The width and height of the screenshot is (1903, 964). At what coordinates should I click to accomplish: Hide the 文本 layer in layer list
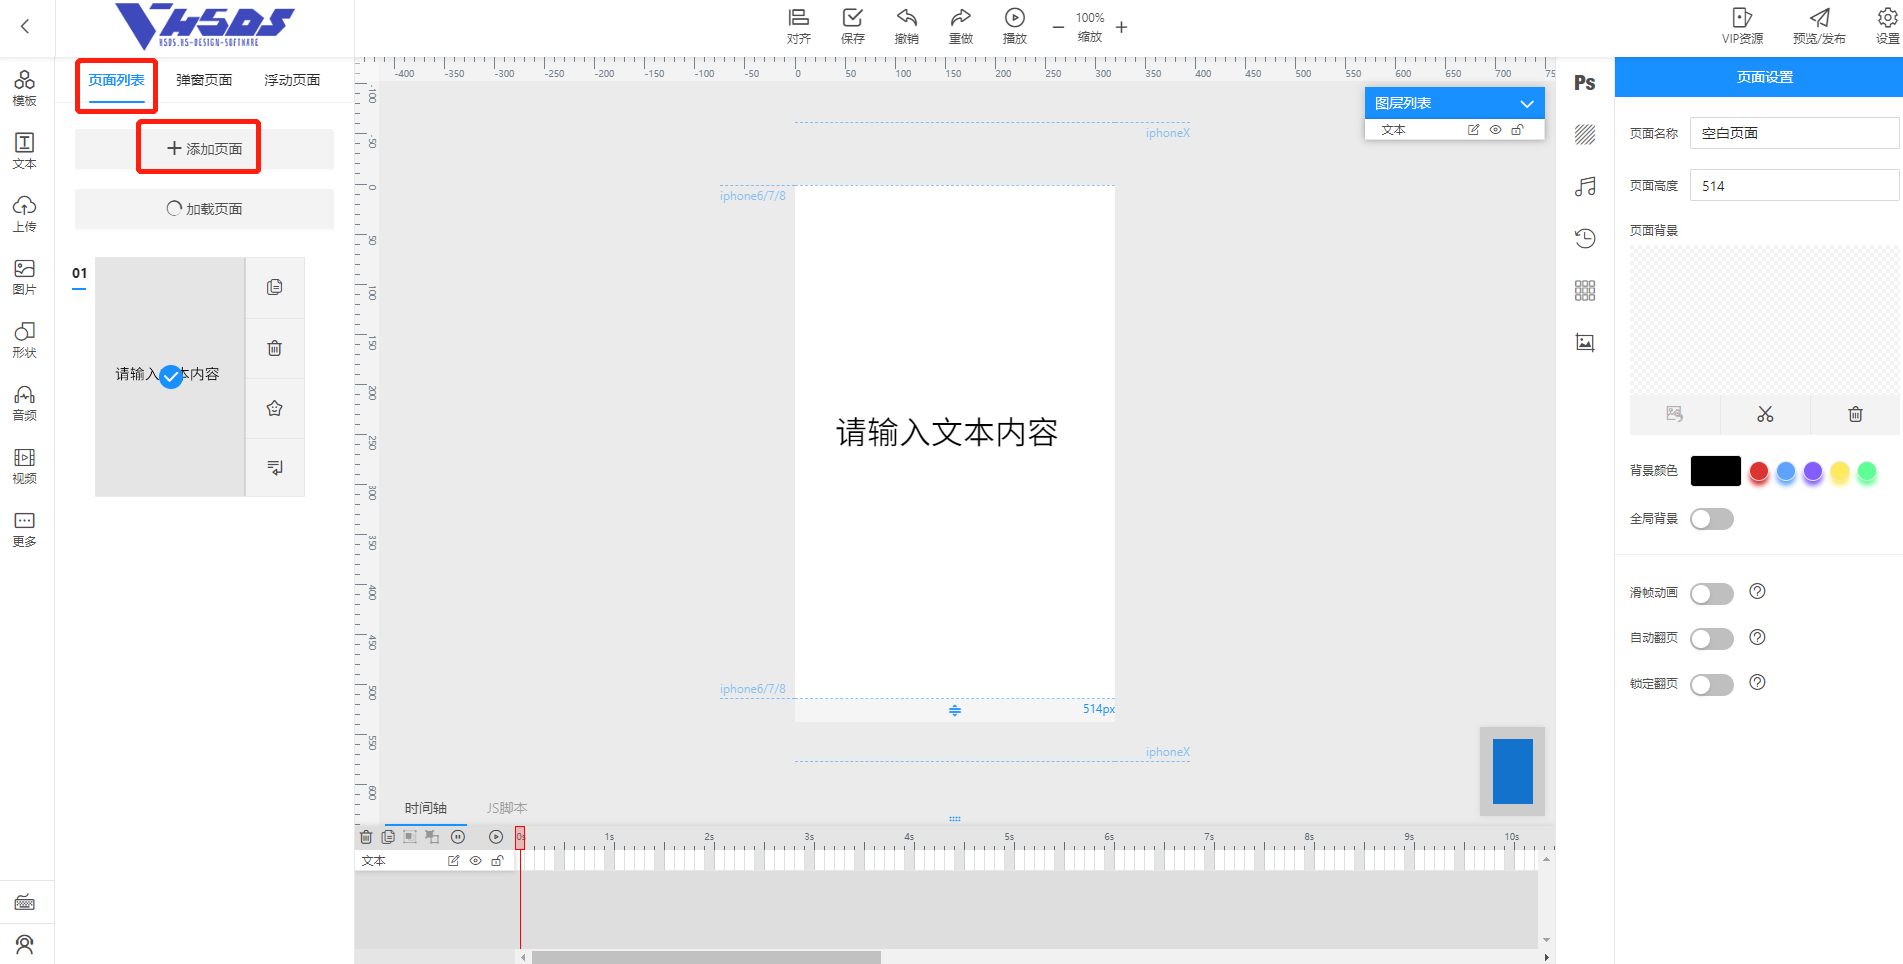click(x=1496, y=130)
